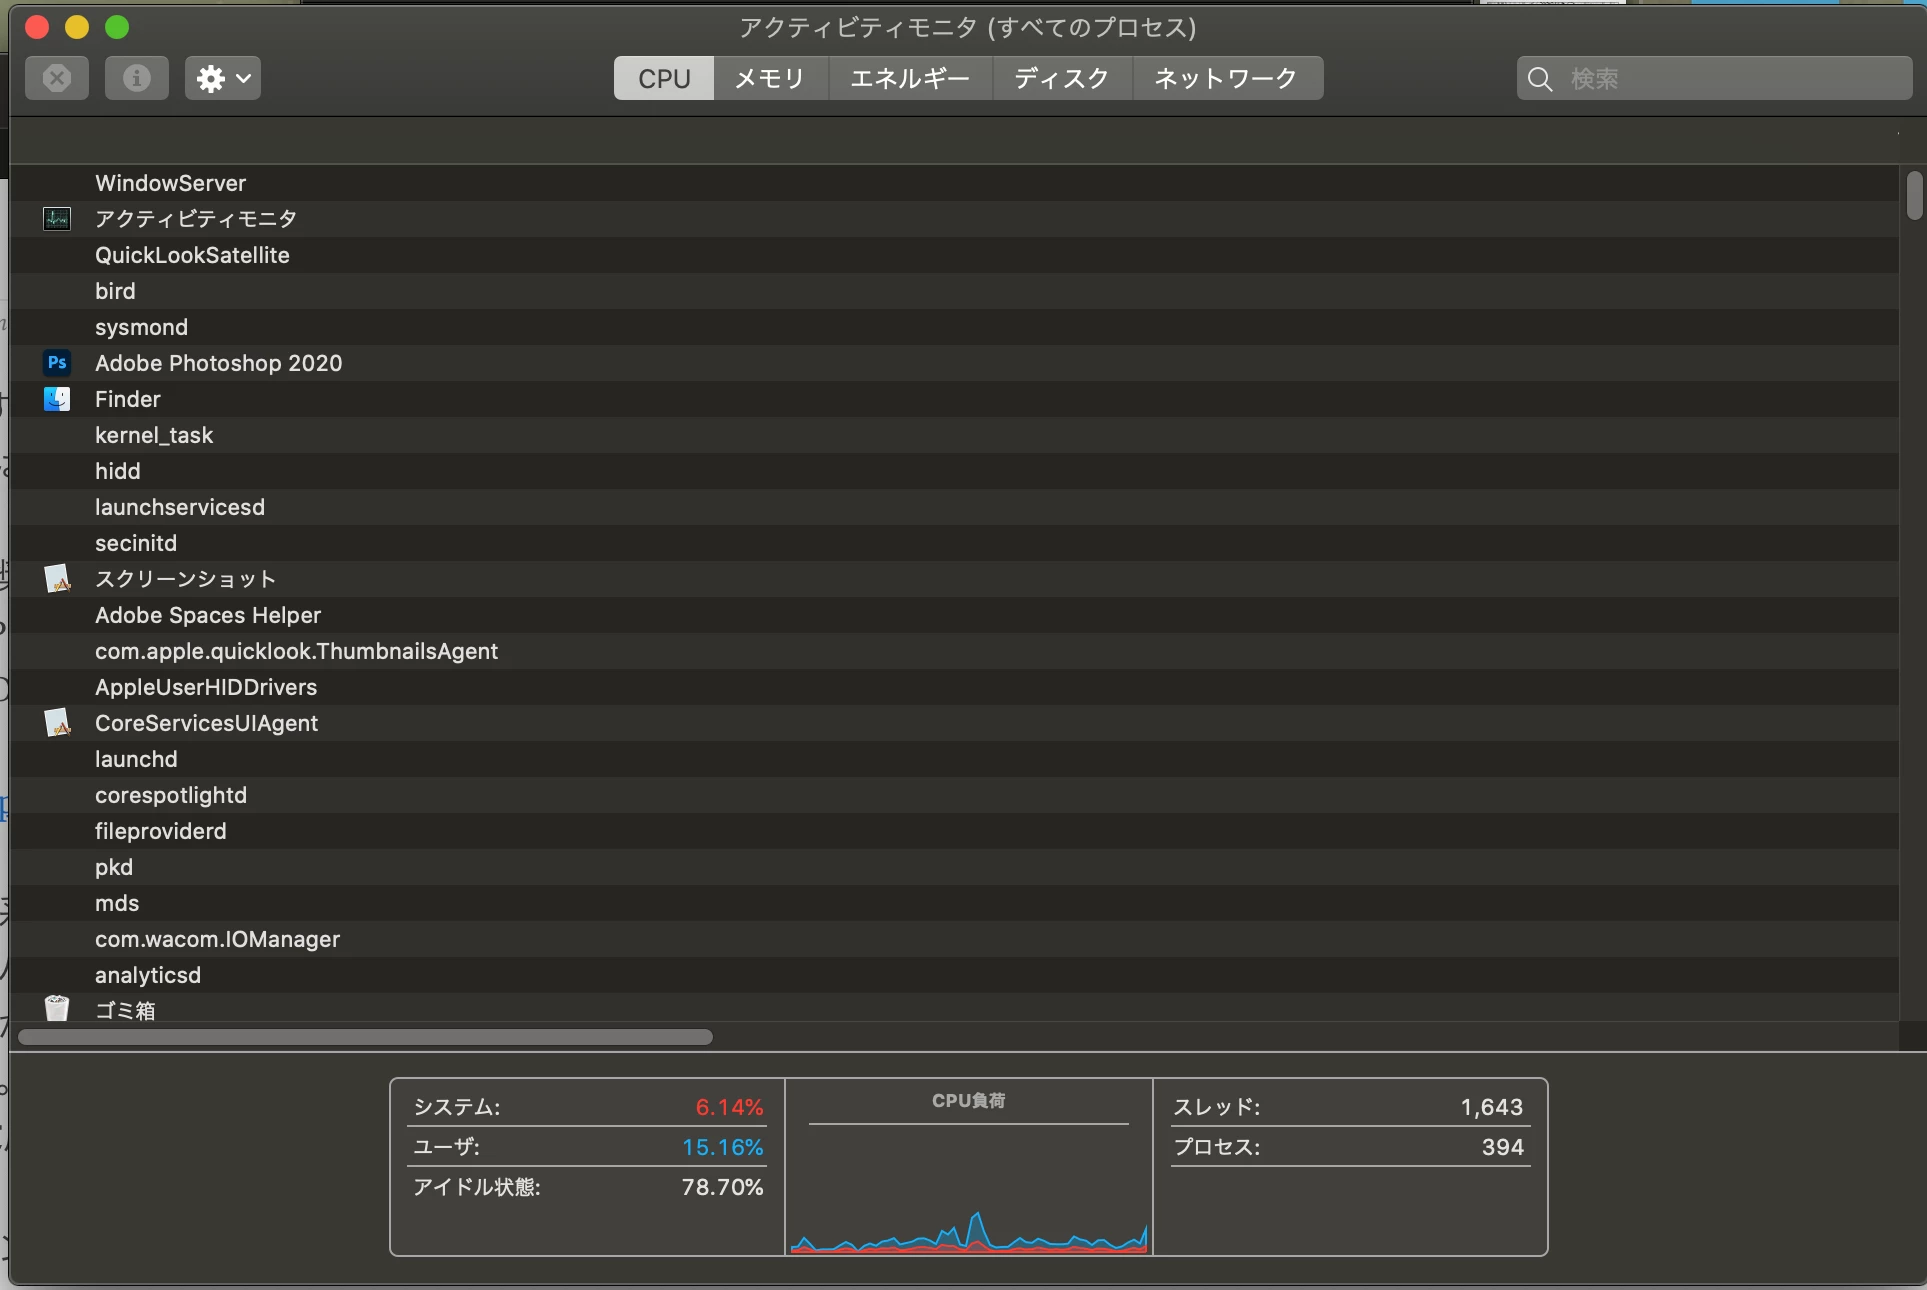
Task: Click the ゴミ箱 trash icon
Action: 57,1008
